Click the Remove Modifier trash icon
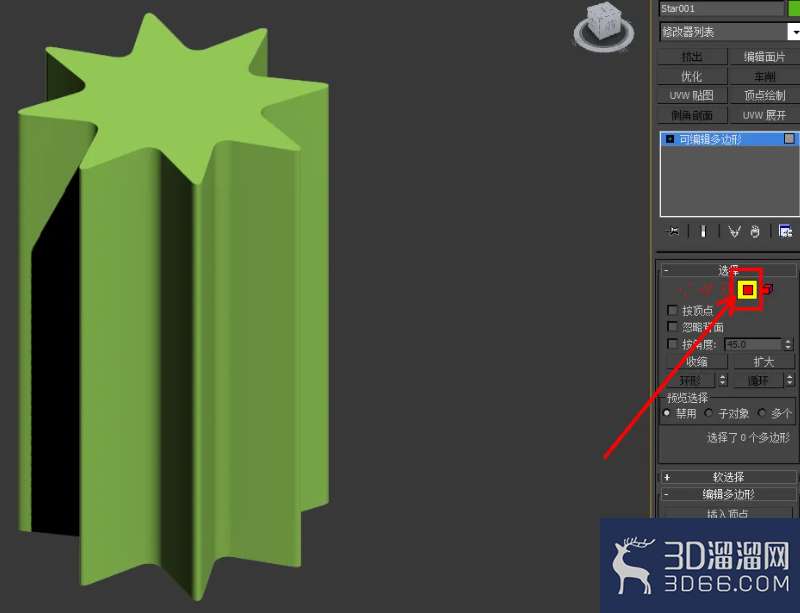 click(755, 231)
